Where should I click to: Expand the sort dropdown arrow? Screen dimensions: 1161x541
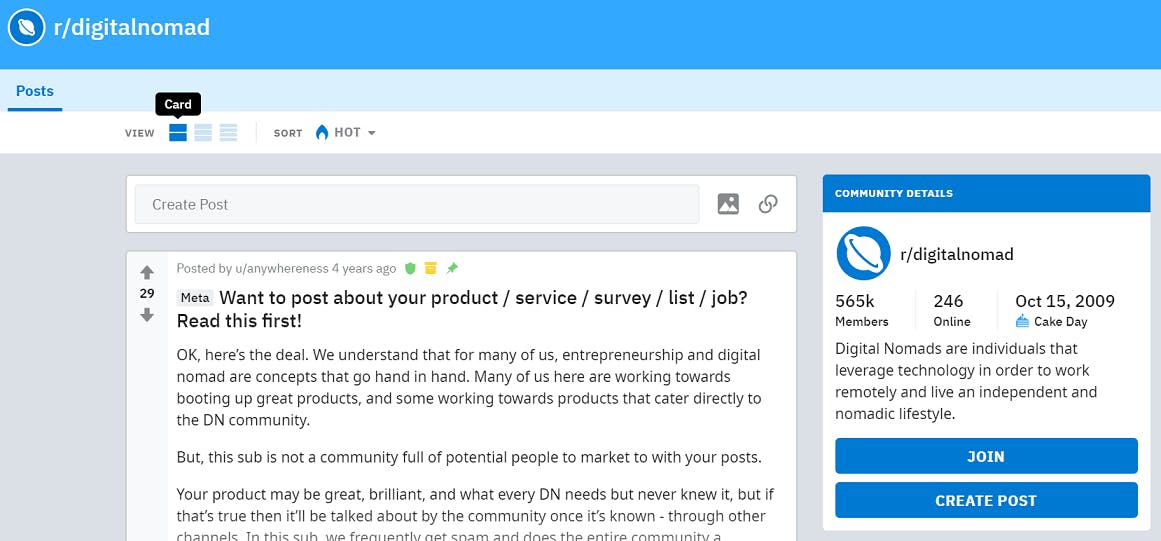click(x=372, y=133)
